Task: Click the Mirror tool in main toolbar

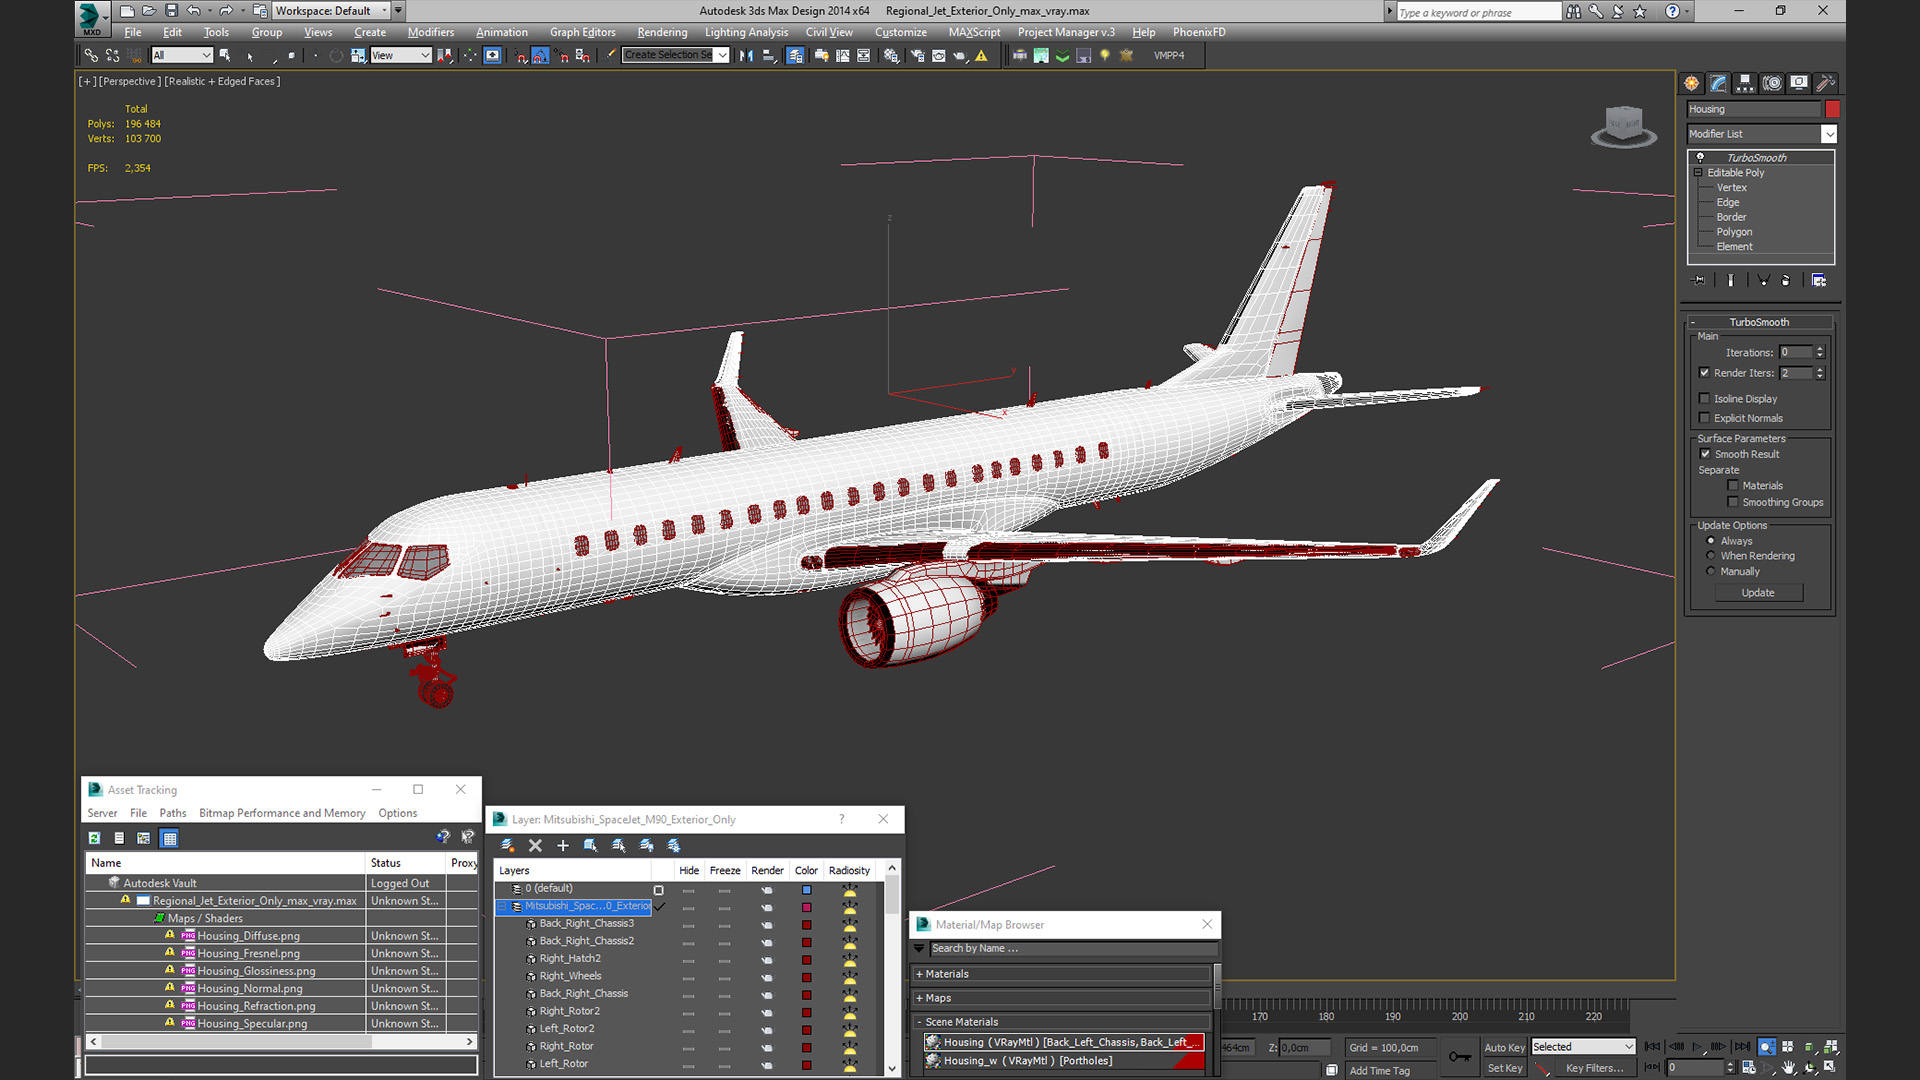Action: [746, 56]
